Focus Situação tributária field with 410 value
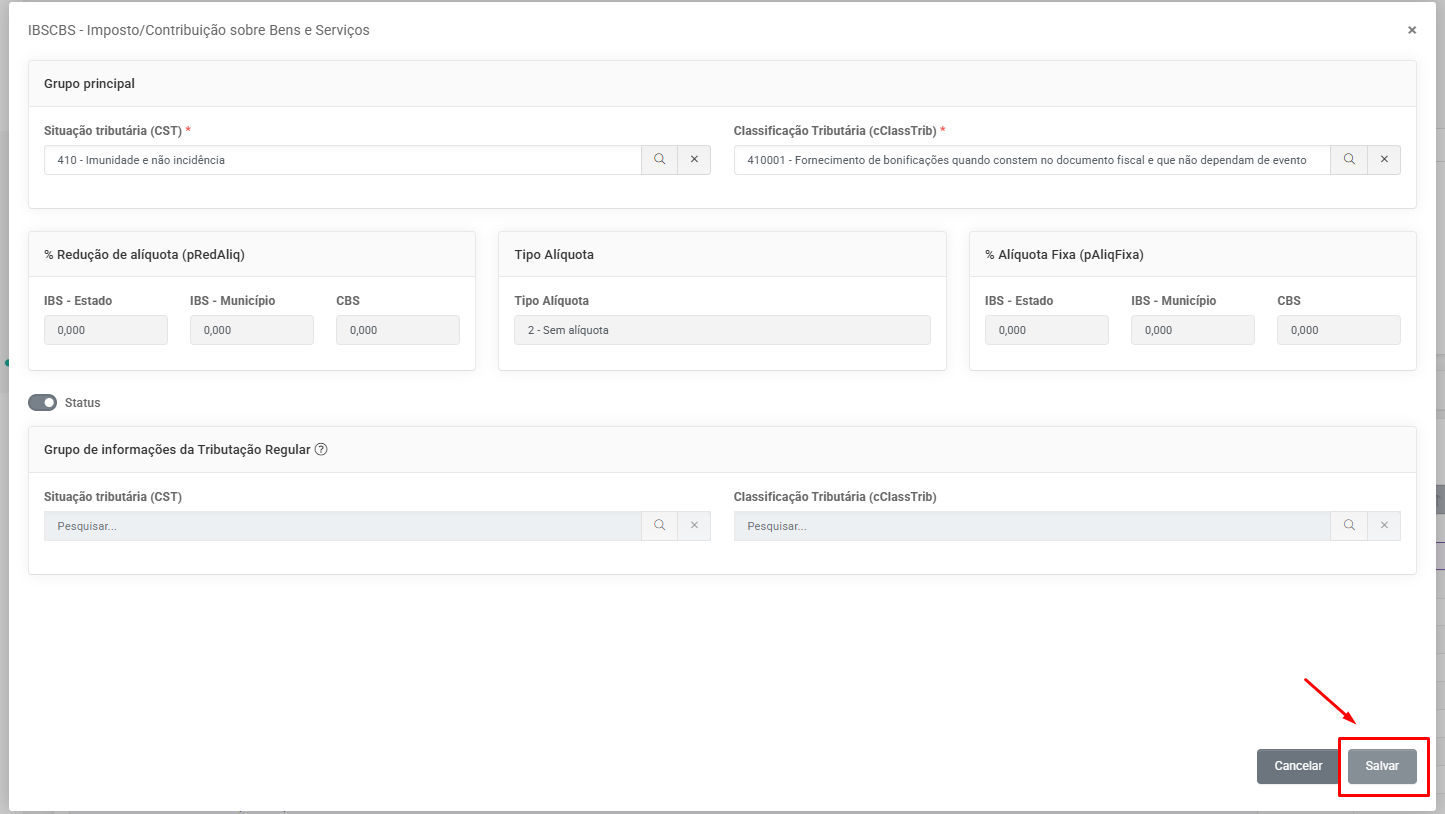The width and height of the screenshot is (1445, 814). click(x=342, y=160)
